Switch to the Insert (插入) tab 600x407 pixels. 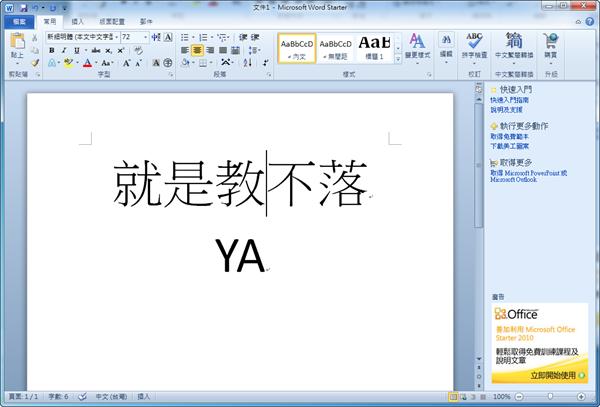[76, 20]
